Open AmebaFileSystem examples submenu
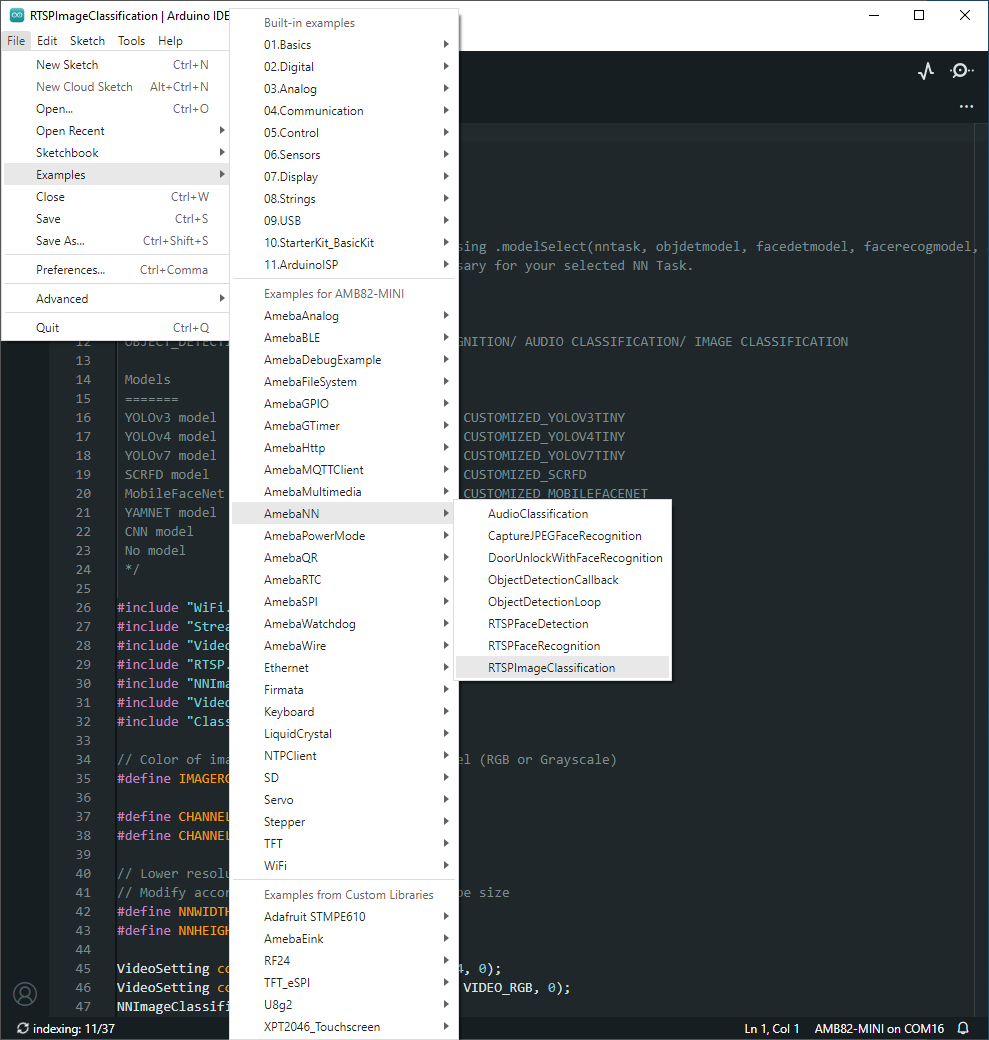This screenshot has width=989, height=1040. (344, 381)
